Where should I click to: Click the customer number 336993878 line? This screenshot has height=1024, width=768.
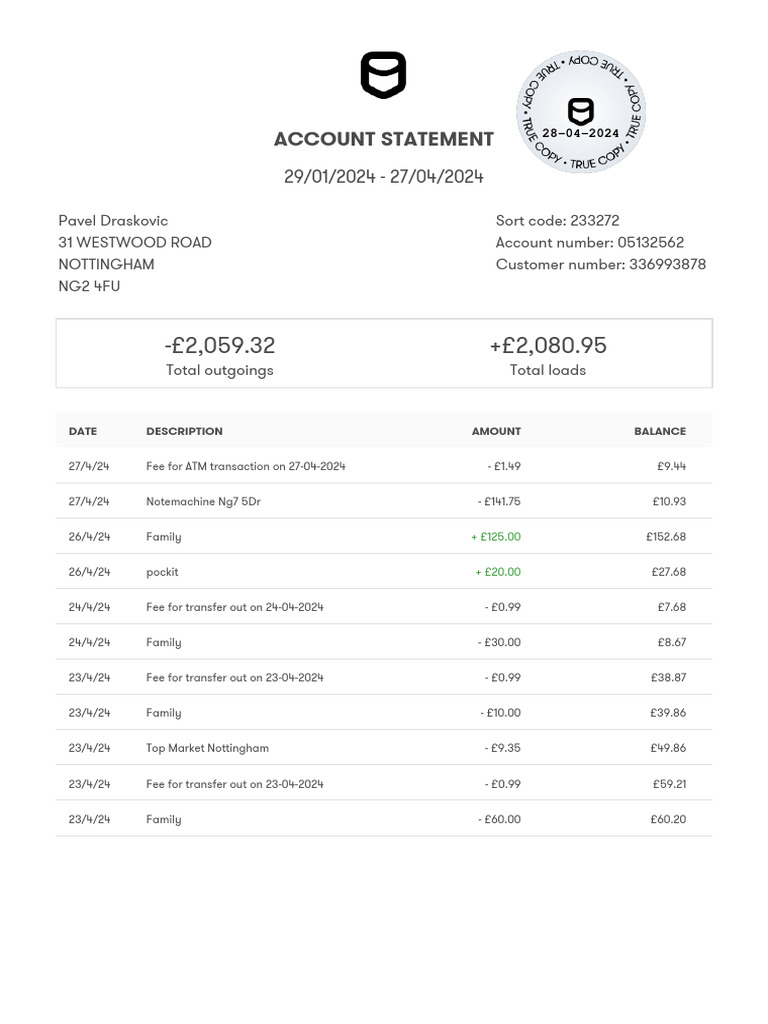601,265
